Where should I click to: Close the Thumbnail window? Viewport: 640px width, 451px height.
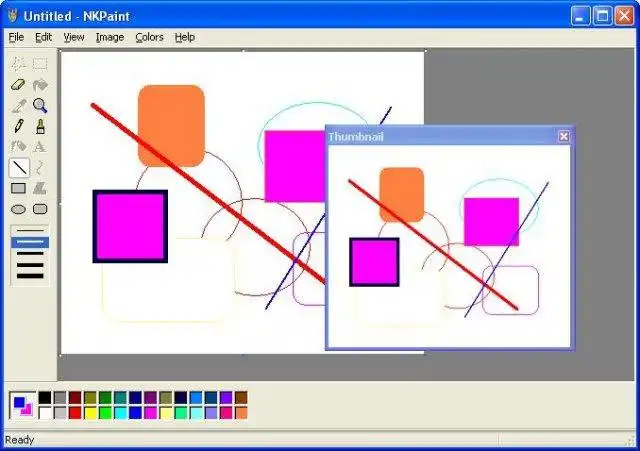[564, 136]
